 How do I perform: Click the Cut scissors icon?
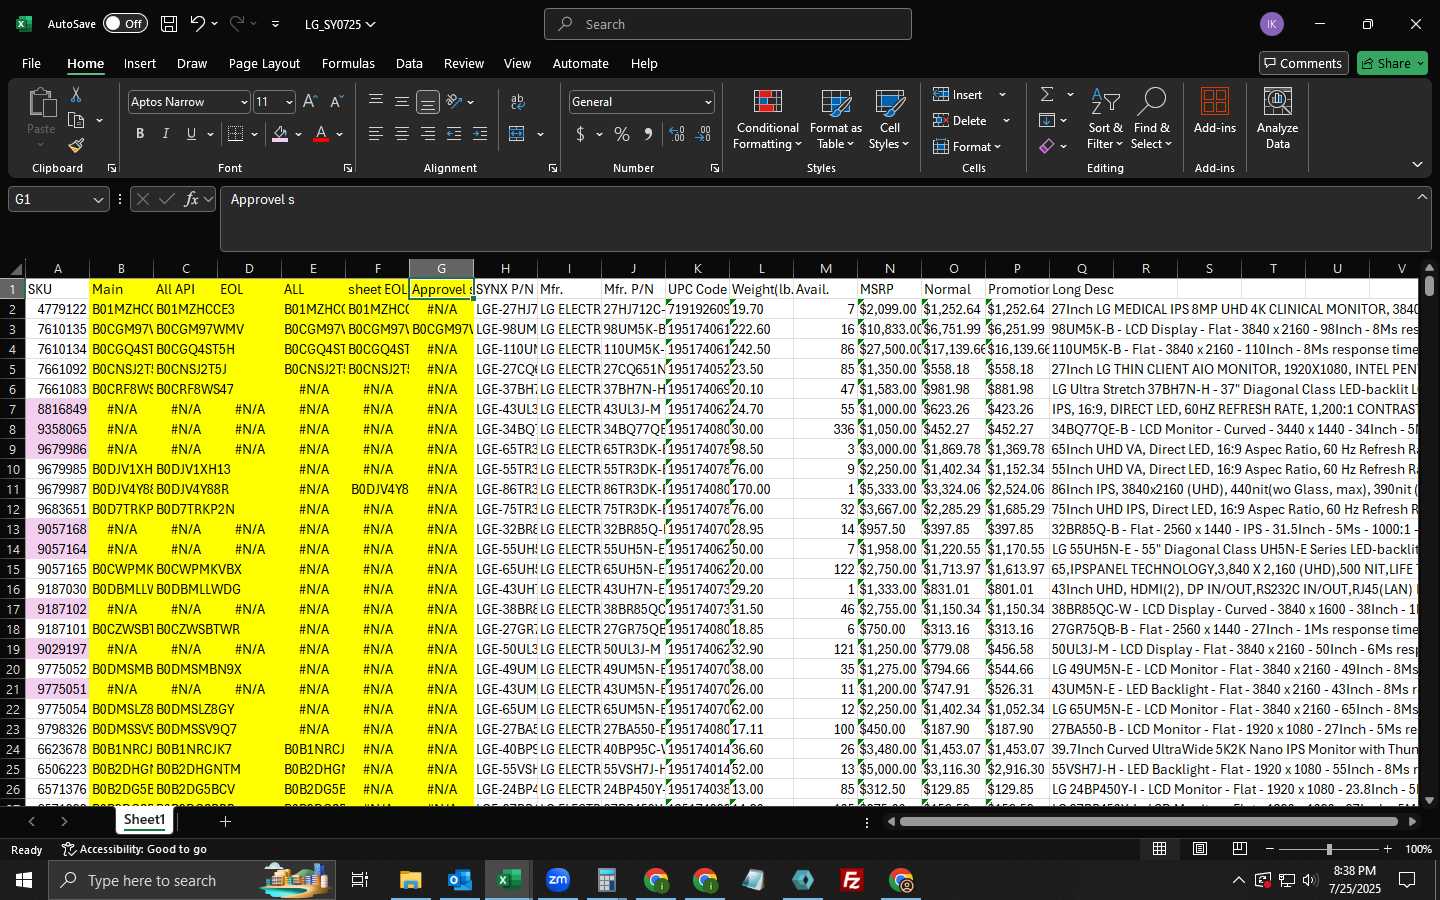point(76,94)
